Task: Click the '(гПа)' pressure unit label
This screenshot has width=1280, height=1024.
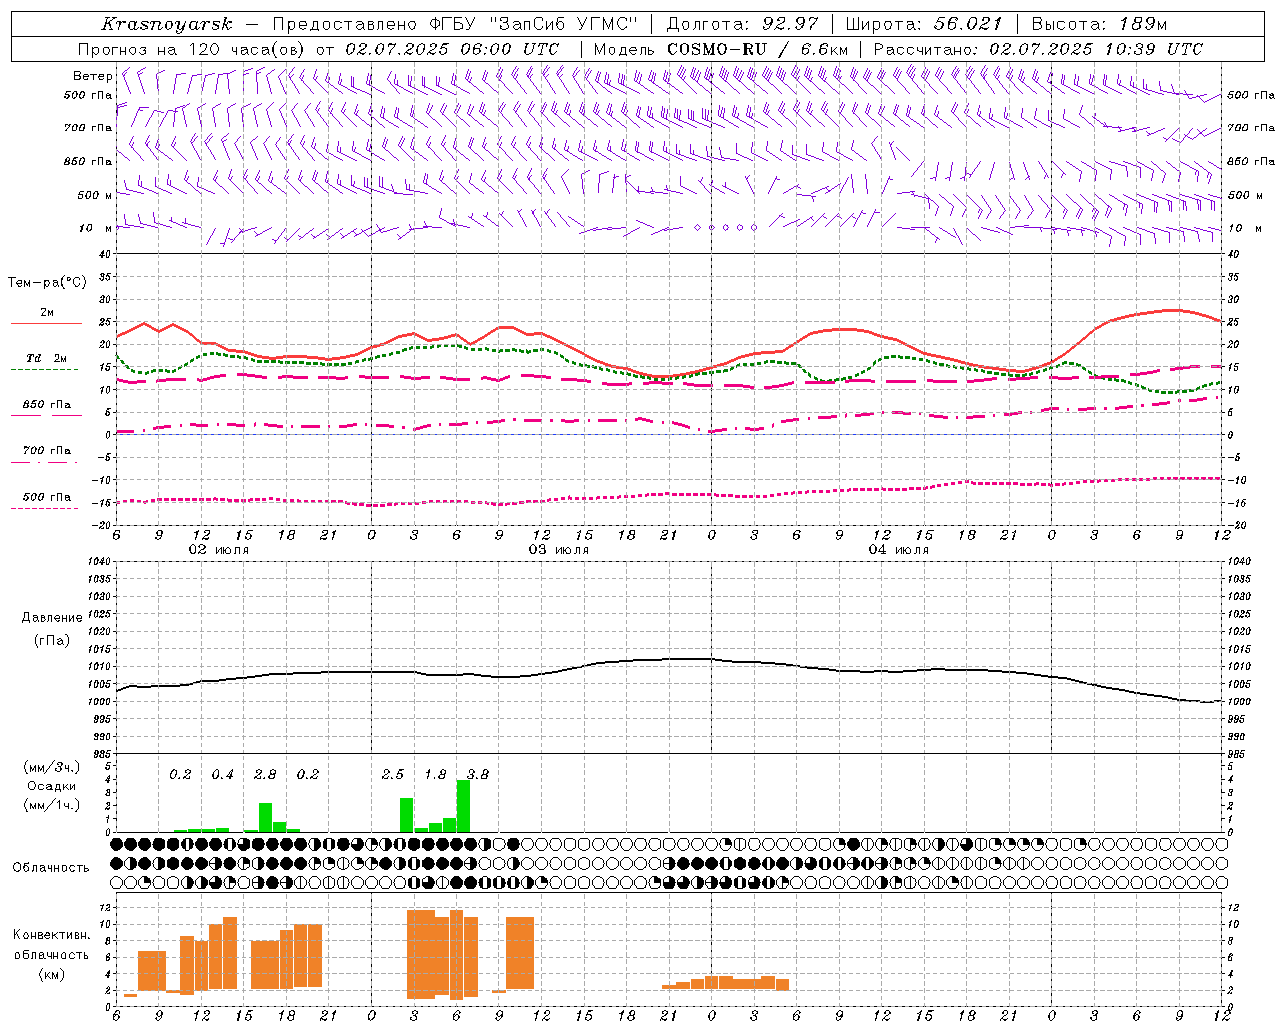Action: coord(52,640)
